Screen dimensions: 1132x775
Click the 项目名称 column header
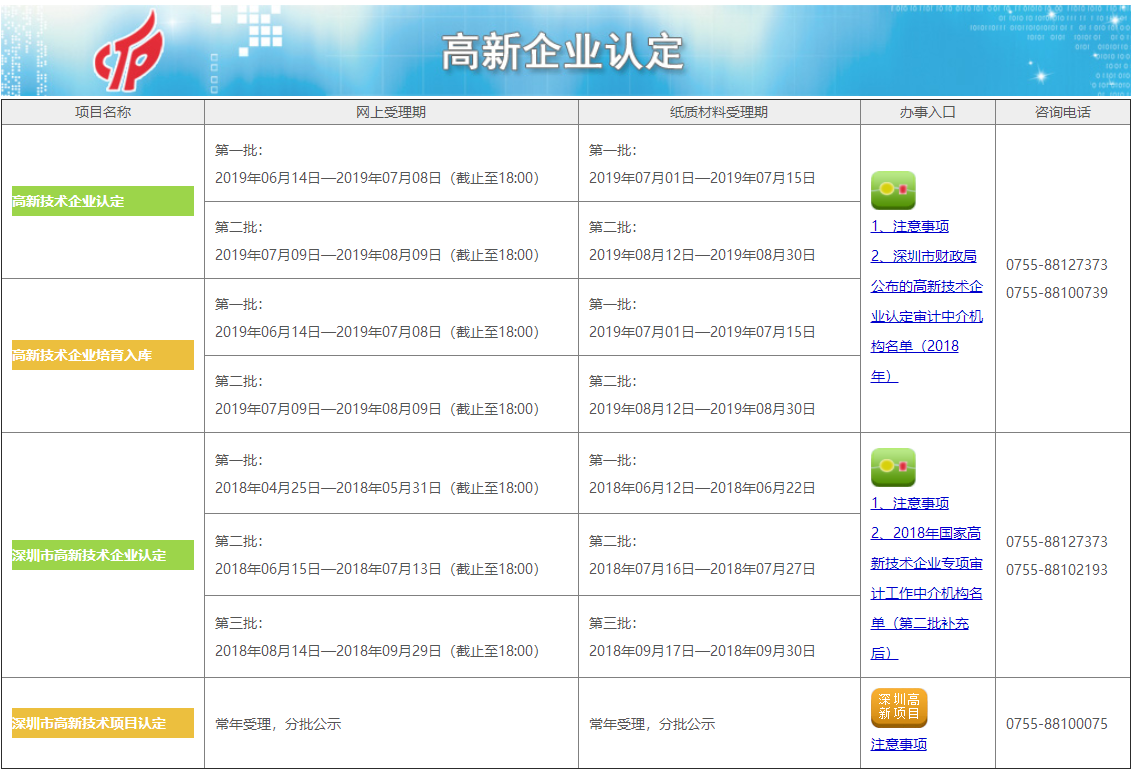tap(103, 112)
